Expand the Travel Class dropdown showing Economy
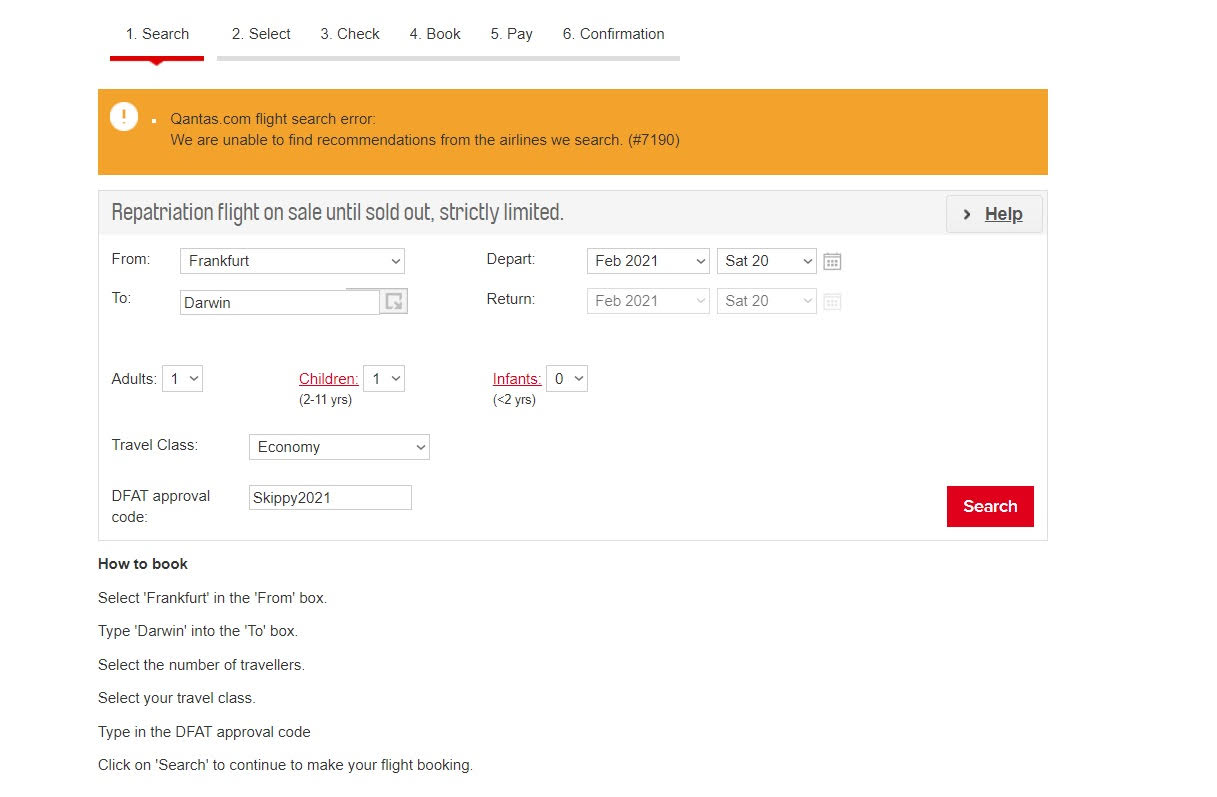Screen dimensions: 1217x797 tap(339, 447)
